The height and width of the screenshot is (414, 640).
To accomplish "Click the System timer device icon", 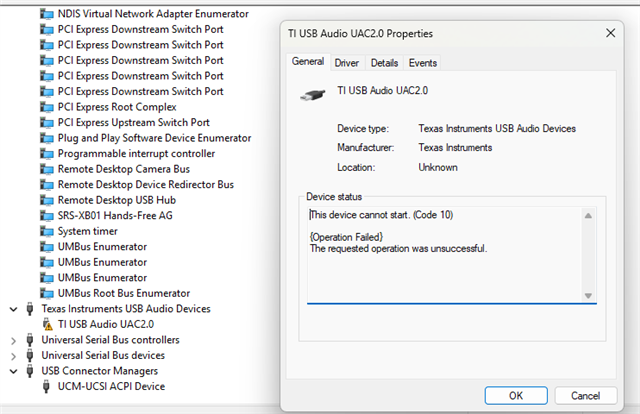I will coord(47,231).
